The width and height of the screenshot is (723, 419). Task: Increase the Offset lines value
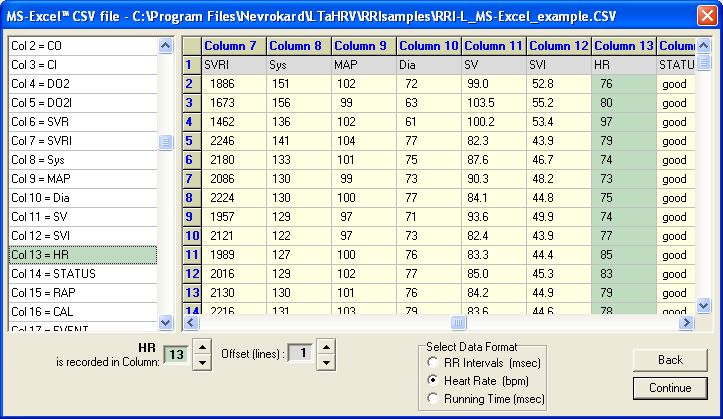(x=326, y=346)
